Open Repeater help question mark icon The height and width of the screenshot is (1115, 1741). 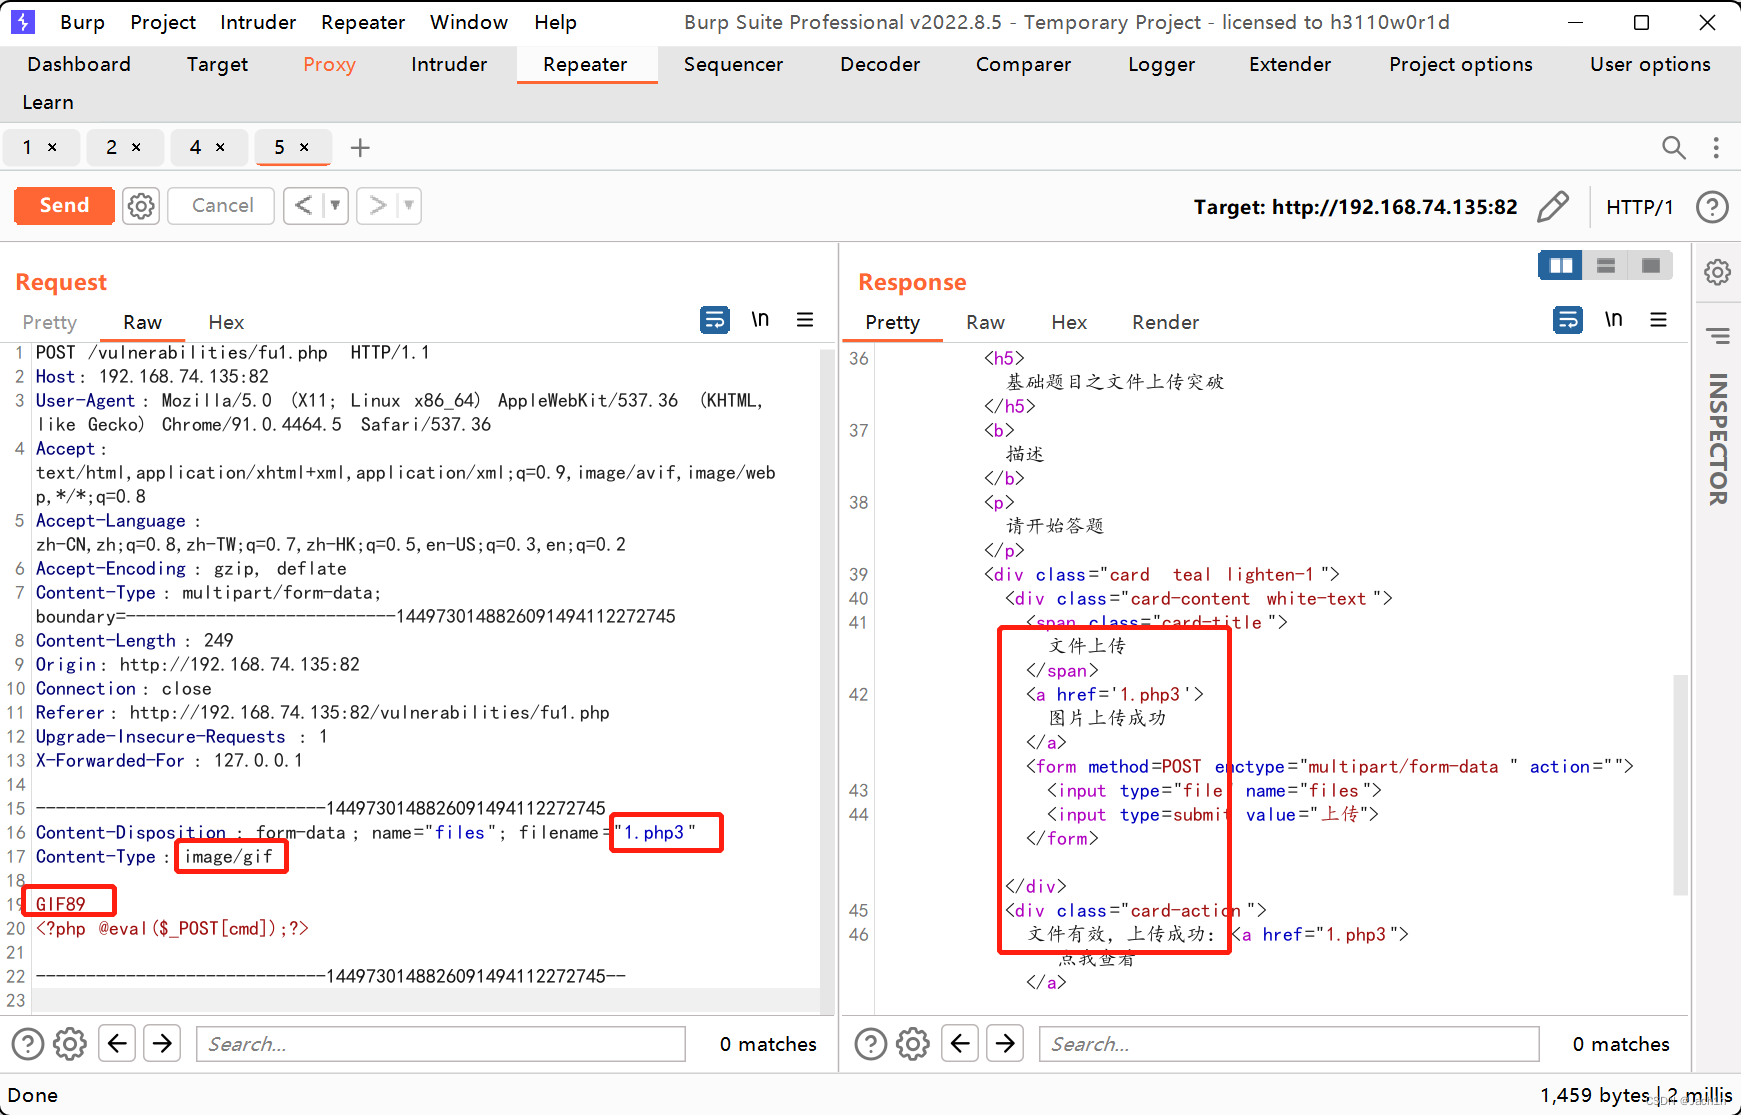(x=1712, y=207)
